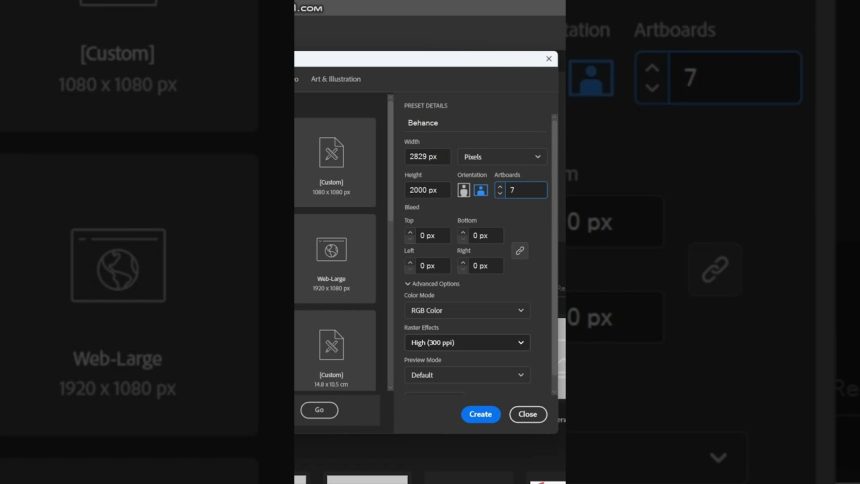Screen dimensions: 860x484
Task: Select portrait orientation icon
Action: pos(463,190)
